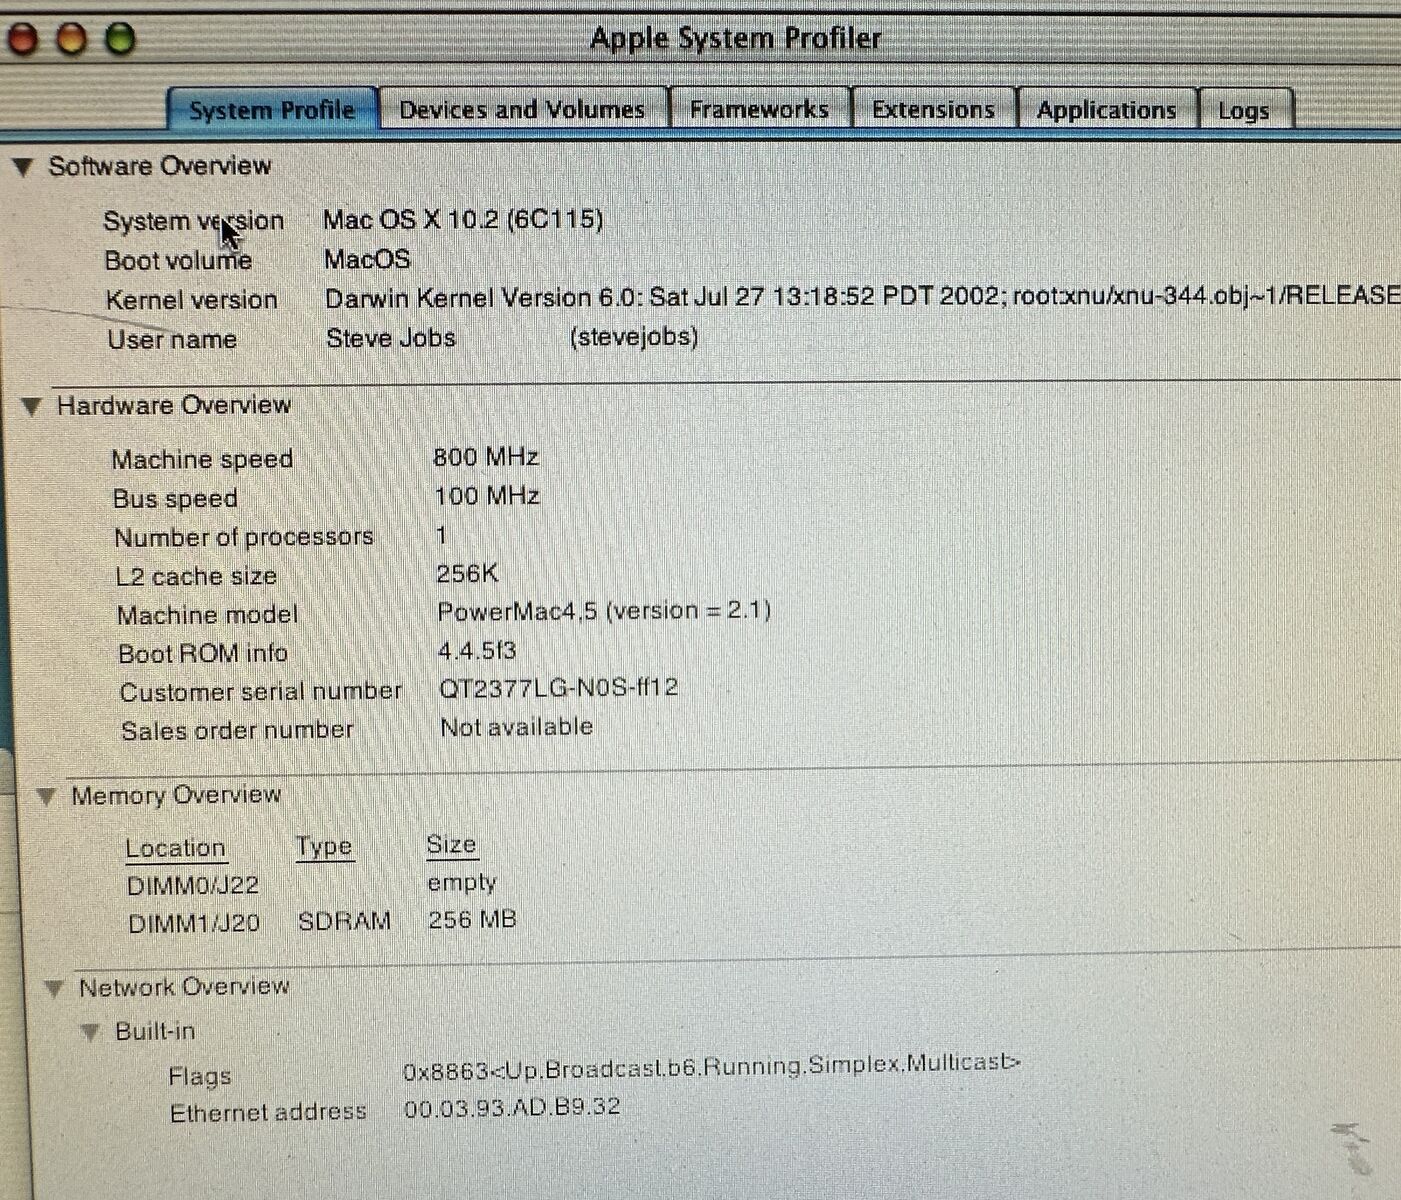Click the Size column header

(451, 844)
